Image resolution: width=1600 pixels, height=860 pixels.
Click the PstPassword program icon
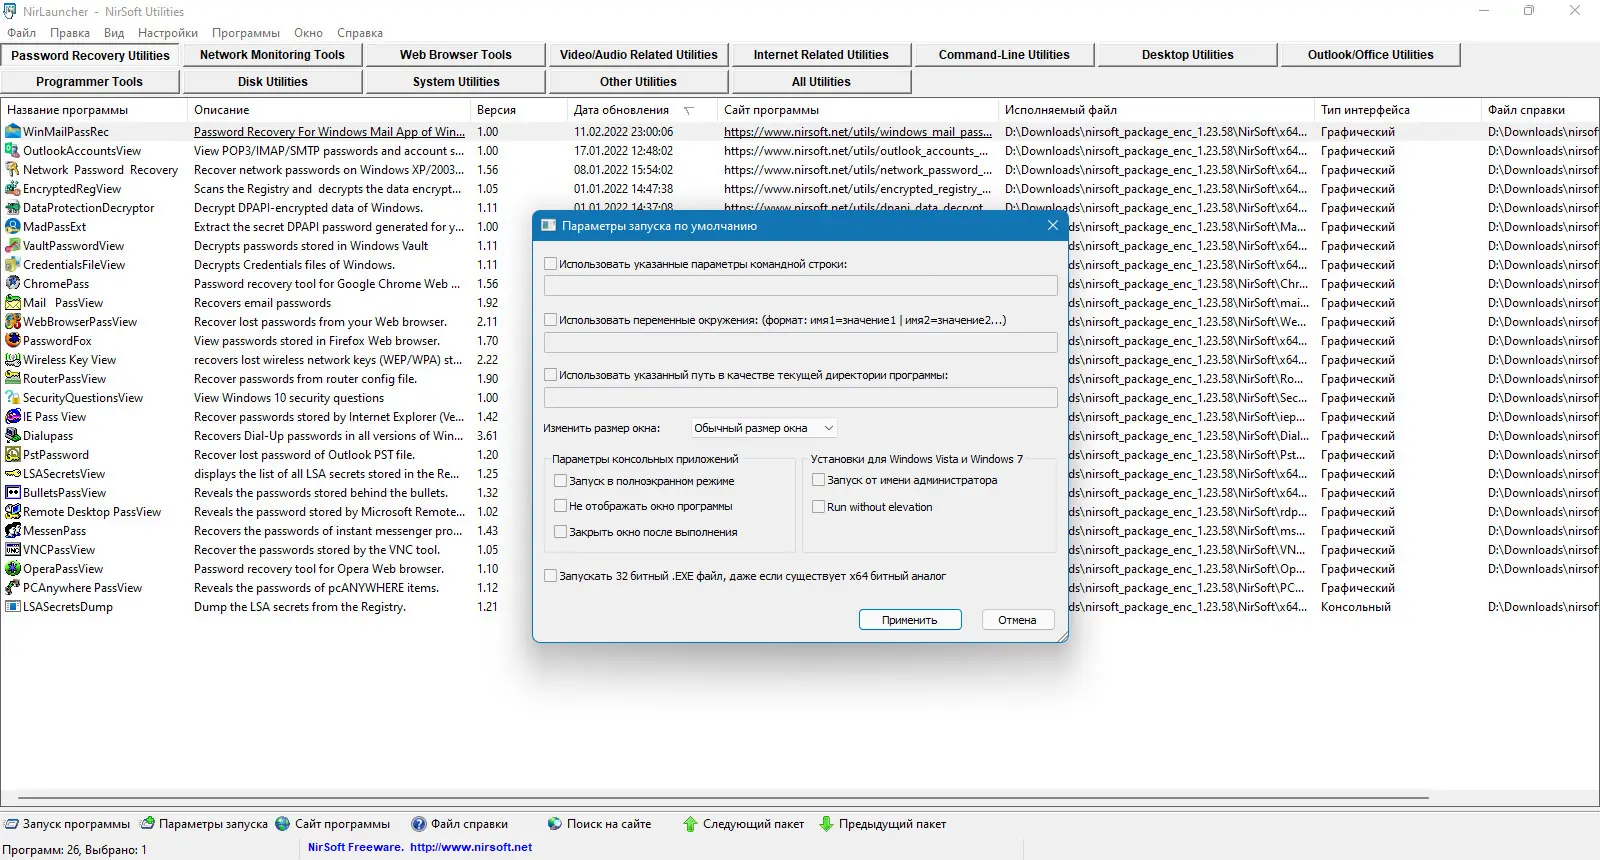click(13, 455)
